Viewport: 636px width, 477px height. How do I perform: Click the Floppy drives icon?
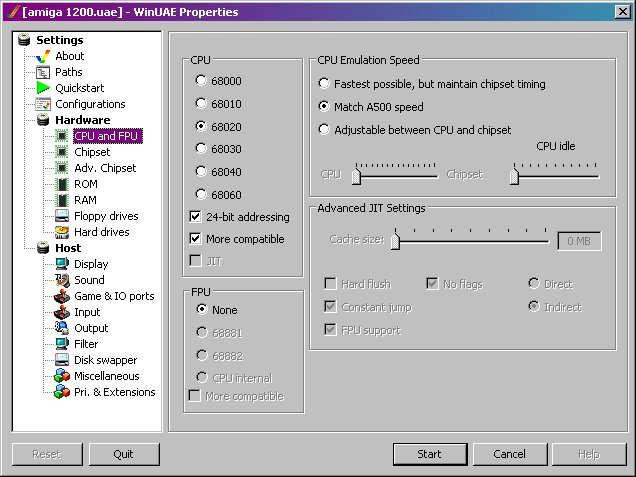click(62, 216)
